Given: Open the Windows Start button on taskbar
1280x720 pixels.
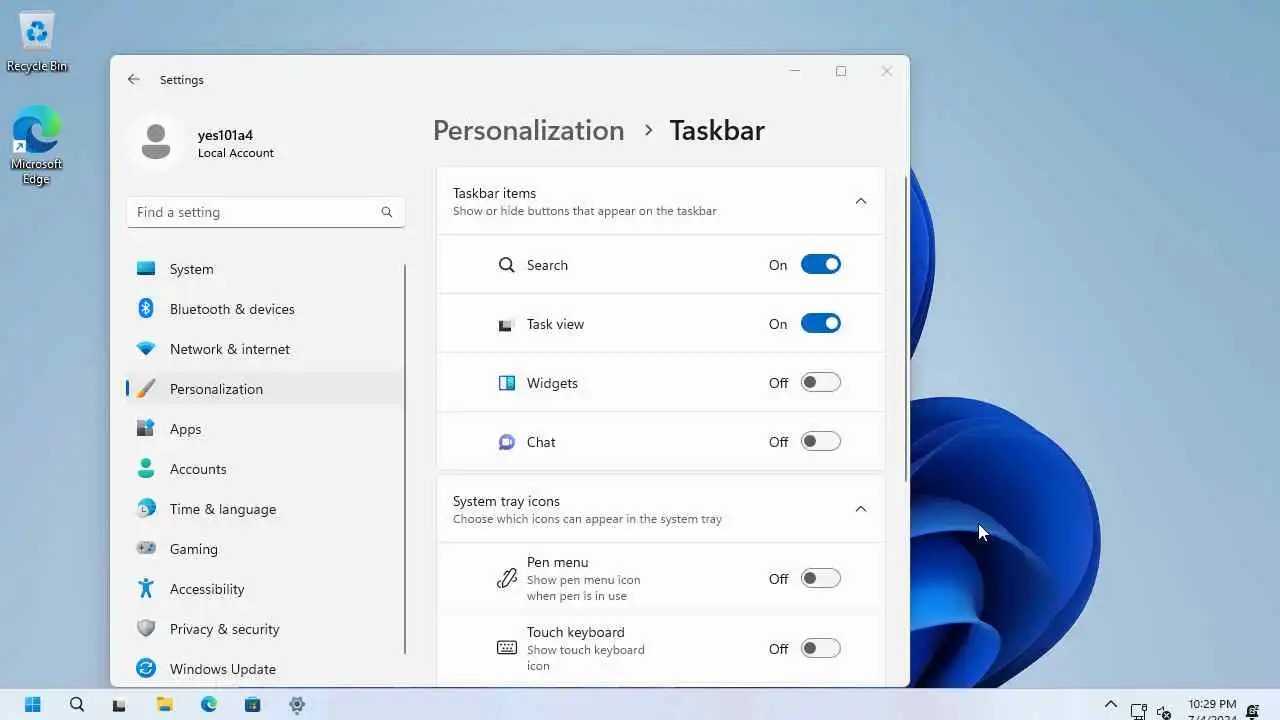Looking at the screenshot, I should [33, 704].
